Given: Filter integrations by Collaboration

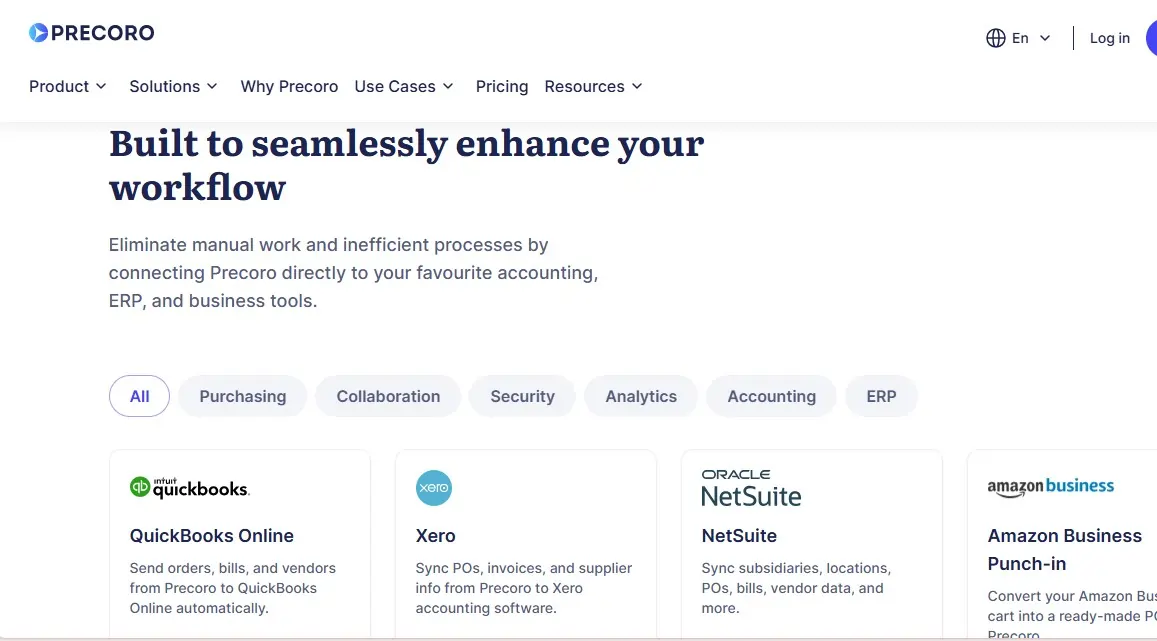Looking at the screenshot, I should click(x=388, y=396).
